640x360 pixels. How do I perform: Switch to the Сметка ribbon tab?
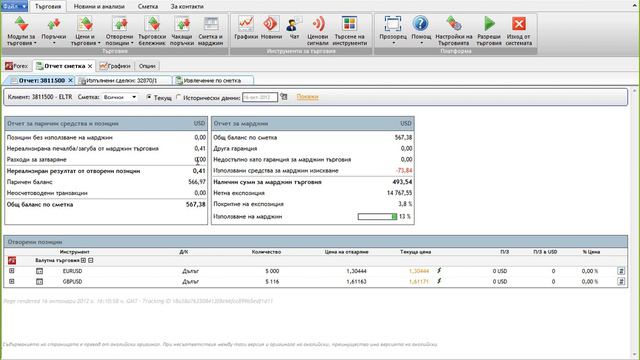148,7
